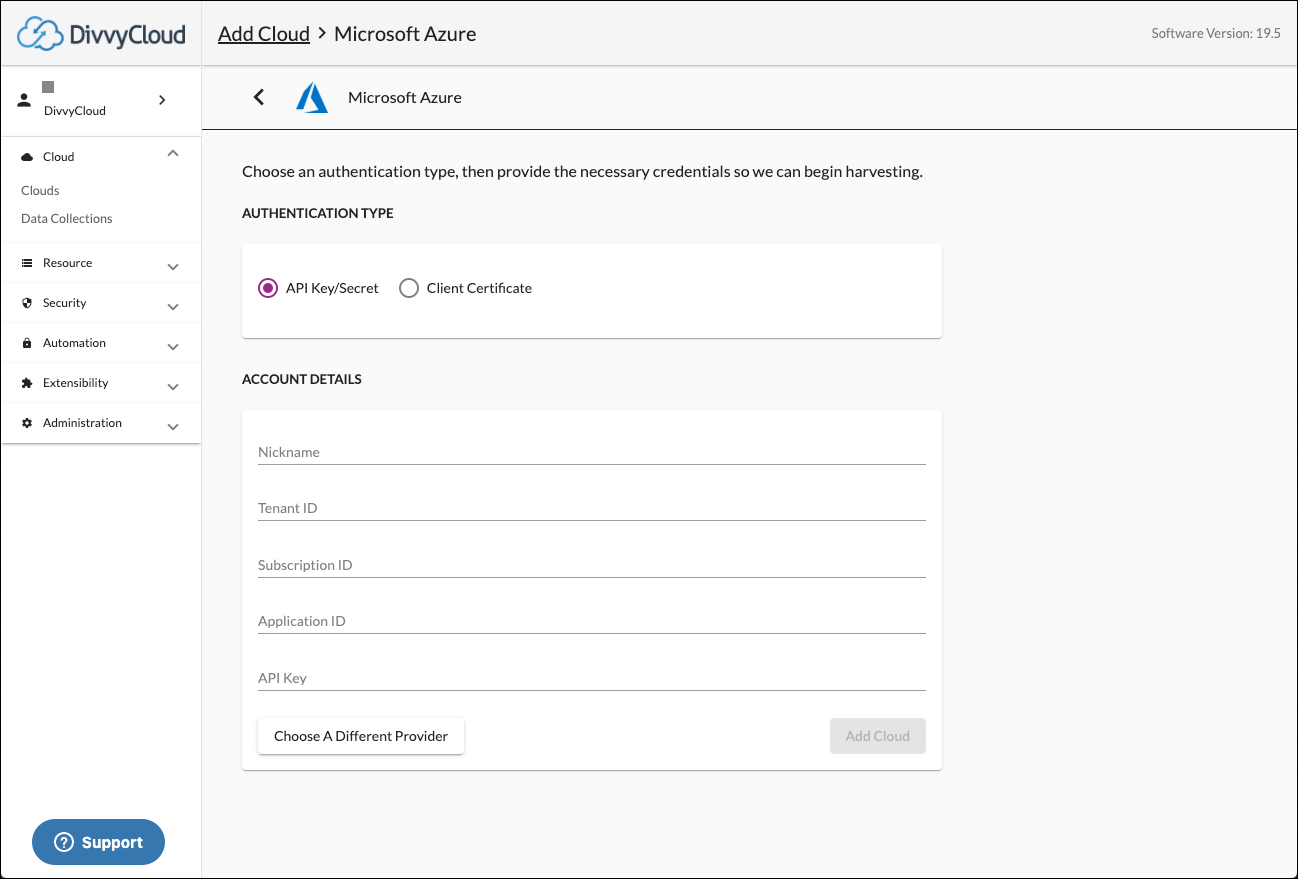Click Choose A Different Provider button

(361, 736)
